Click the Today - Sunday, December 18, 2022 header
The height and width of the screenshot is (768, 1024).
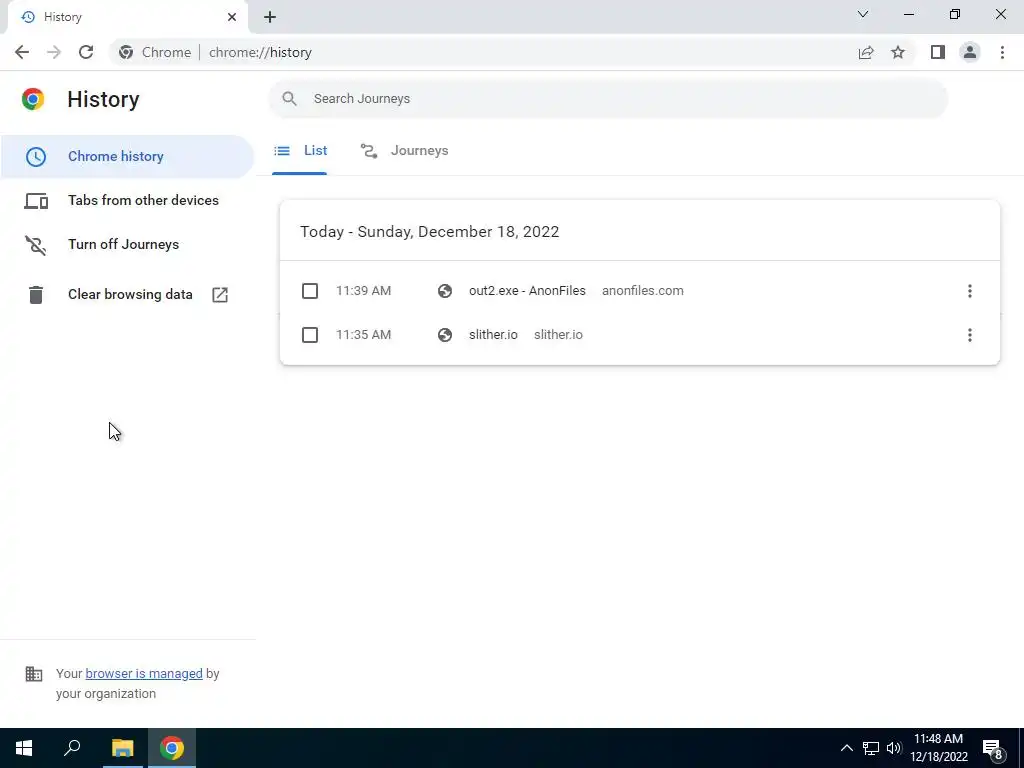429,232
